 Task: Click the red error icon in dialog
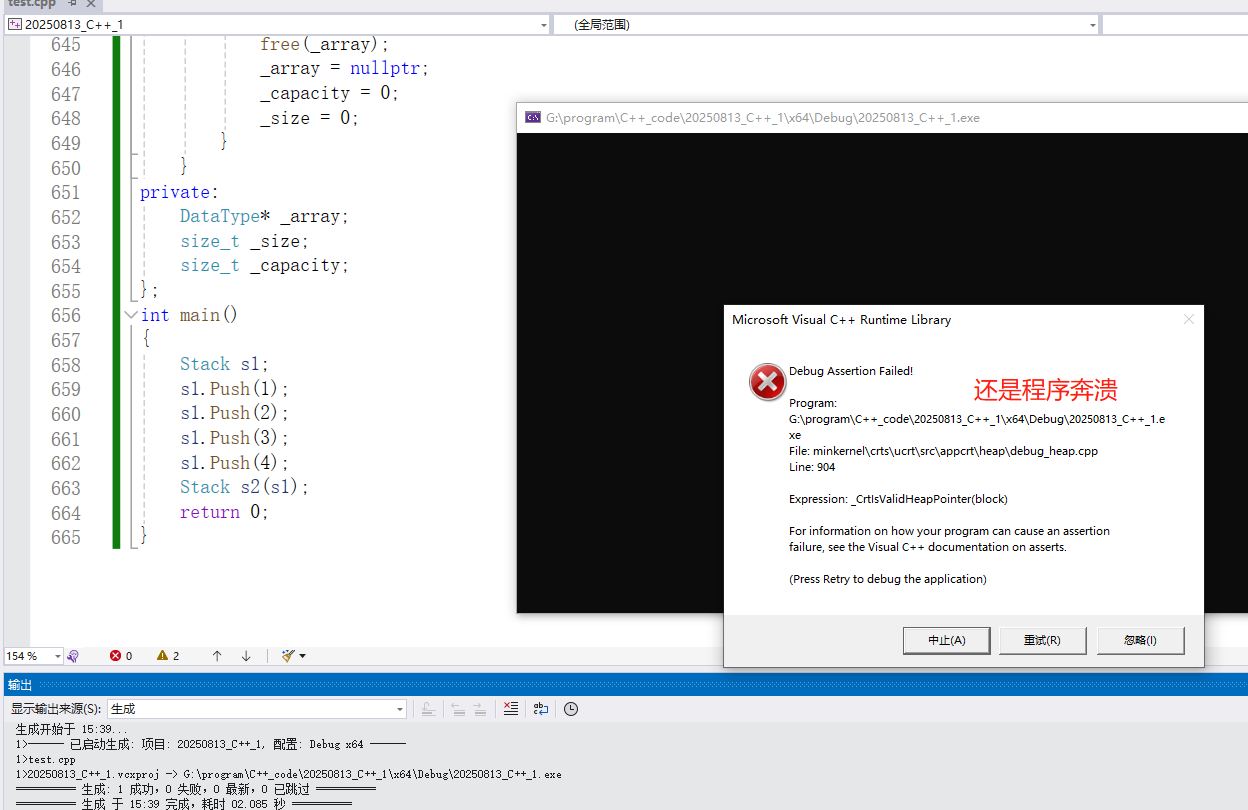[767, 381]
